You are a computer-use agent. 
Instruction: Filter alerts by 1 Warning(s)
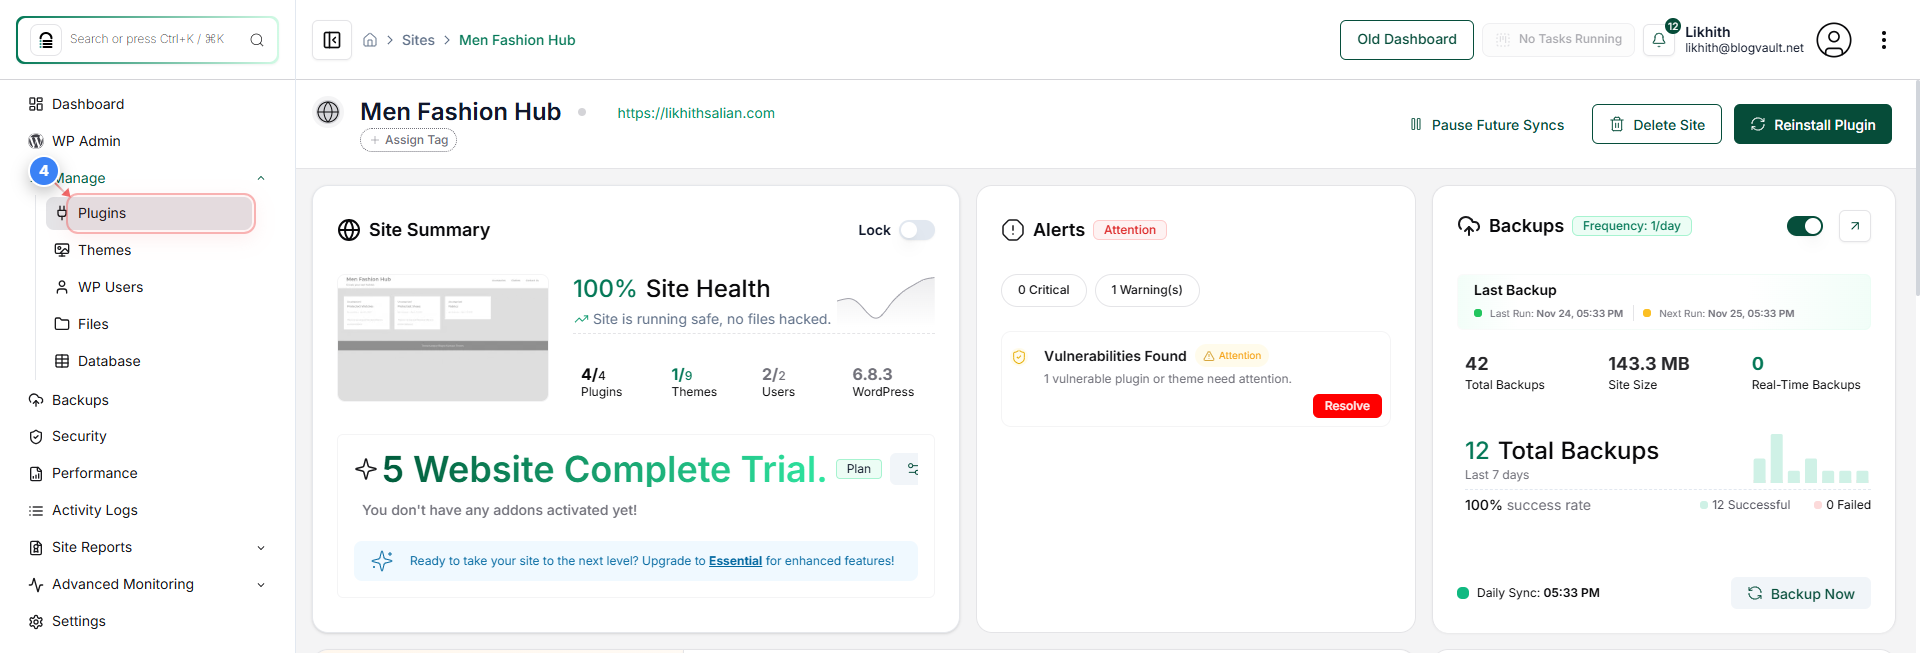pos(1146,290)
